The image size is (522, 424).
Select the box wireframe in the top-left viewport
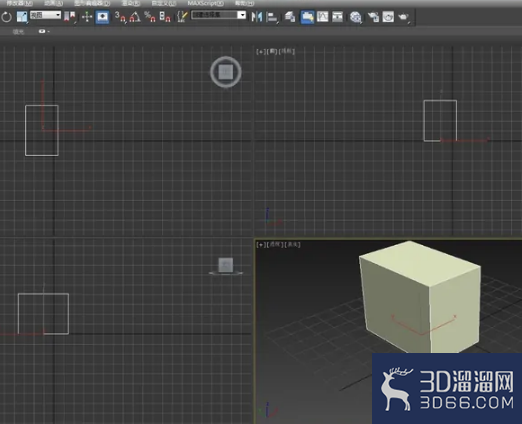(x=42, y=130)
